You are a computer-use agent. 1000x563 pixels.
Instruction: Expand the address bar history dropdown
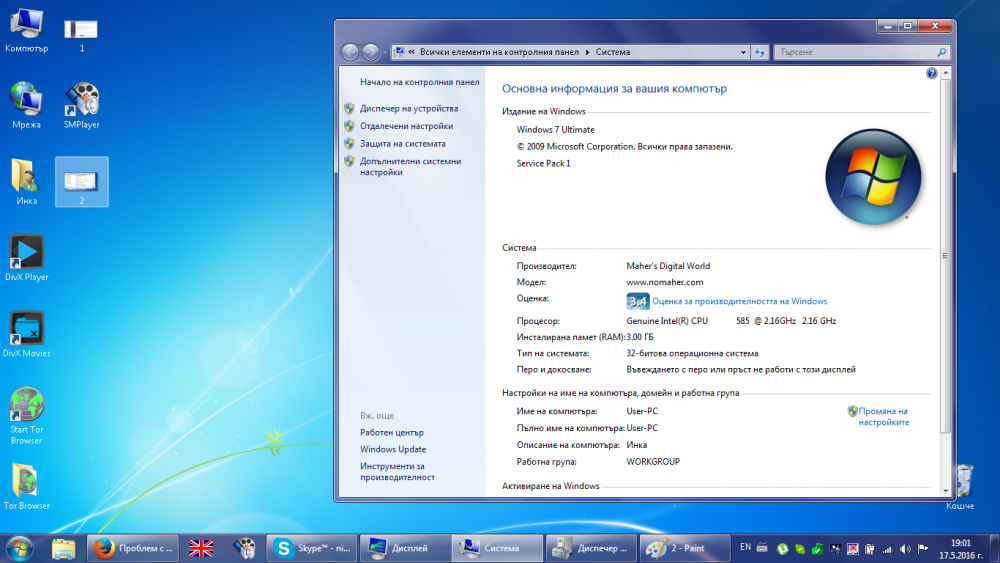pyautogui.click(x=743, y=52)
